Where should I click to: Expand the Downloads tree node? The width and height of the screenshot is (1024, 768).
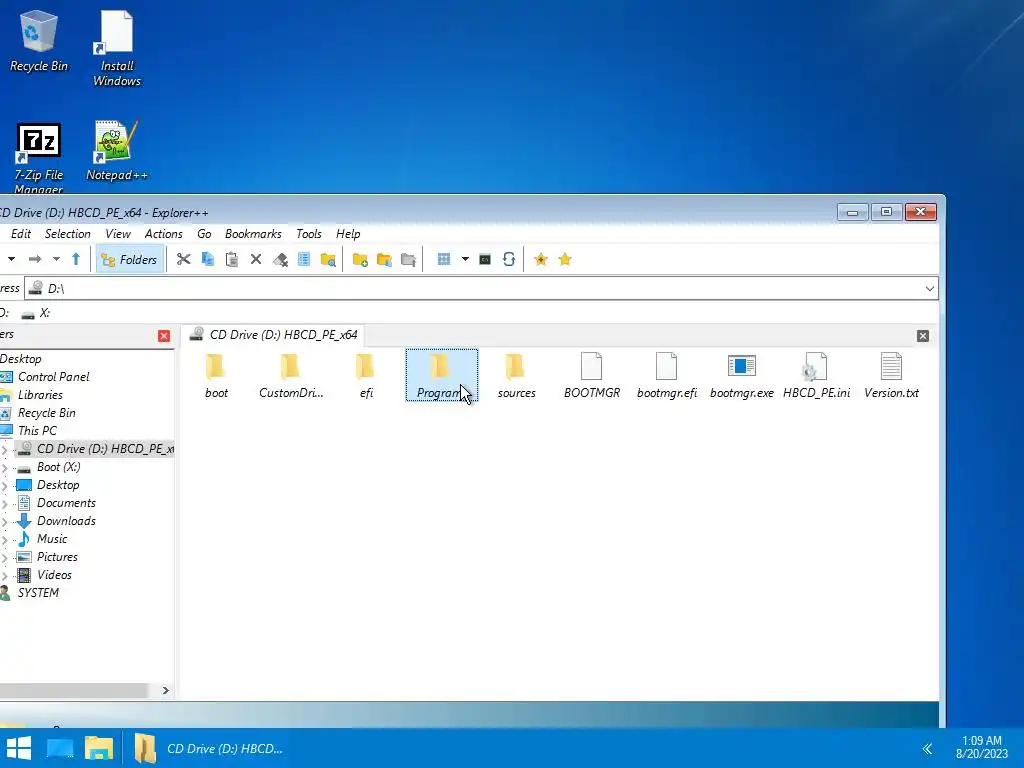[5, 522]
